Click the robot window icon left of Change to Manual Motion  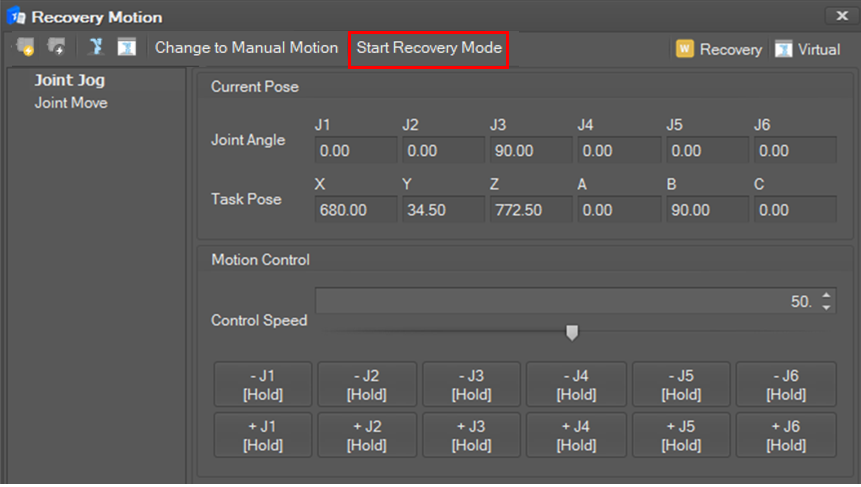[x=126, y=47]
